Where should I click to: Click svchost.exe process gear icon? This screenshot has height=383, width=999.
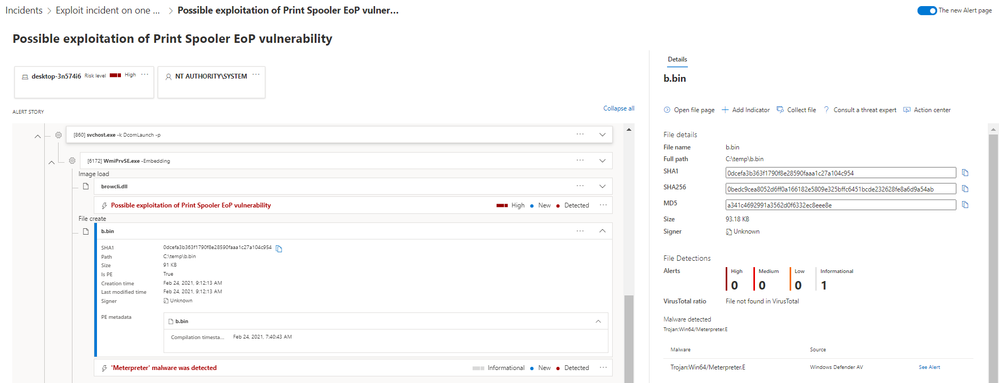point(58,135)
